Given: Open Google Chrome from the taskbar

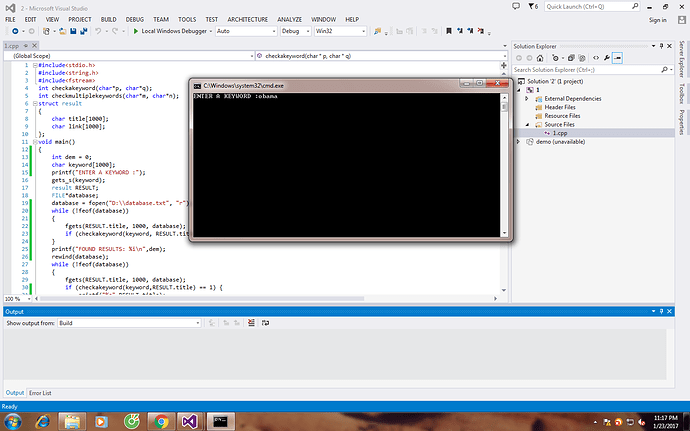Looking at the screenshot, I should [159, 421].
